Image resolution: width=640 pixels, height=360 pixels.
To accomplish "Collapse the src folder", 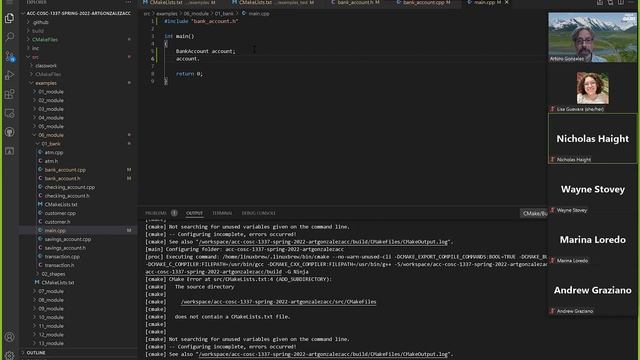I will [35, 57].
